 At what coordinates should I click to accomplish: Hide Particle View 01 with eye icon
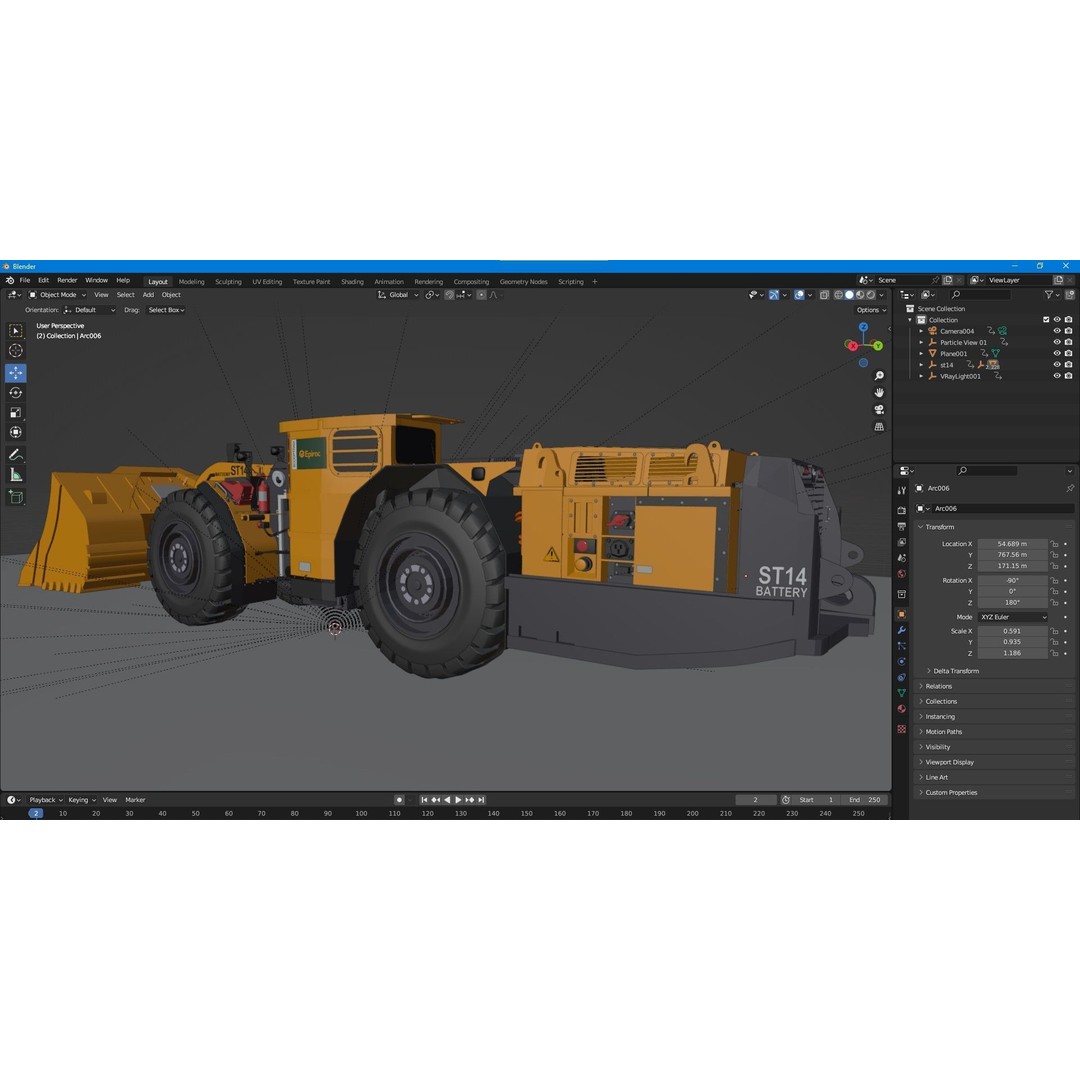[1057, 342]
